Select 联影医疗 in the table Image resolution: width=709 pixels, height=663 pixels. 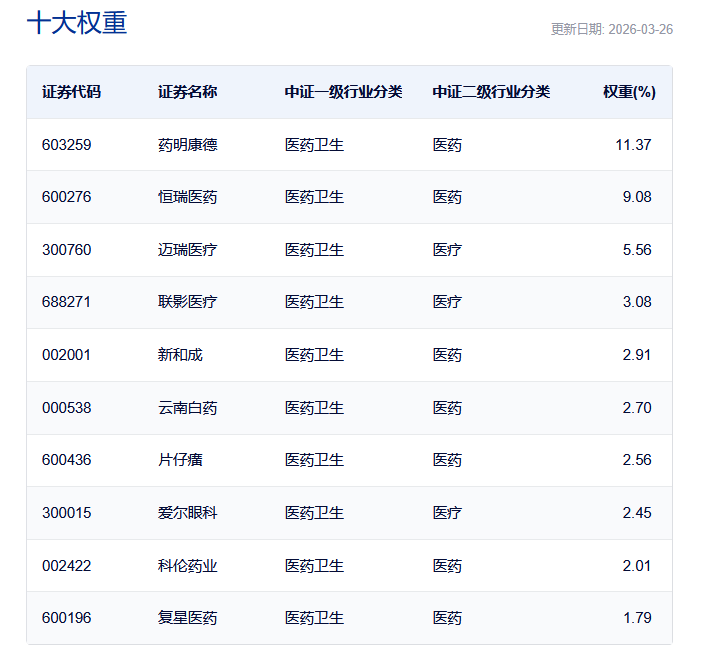coord(187,302)
